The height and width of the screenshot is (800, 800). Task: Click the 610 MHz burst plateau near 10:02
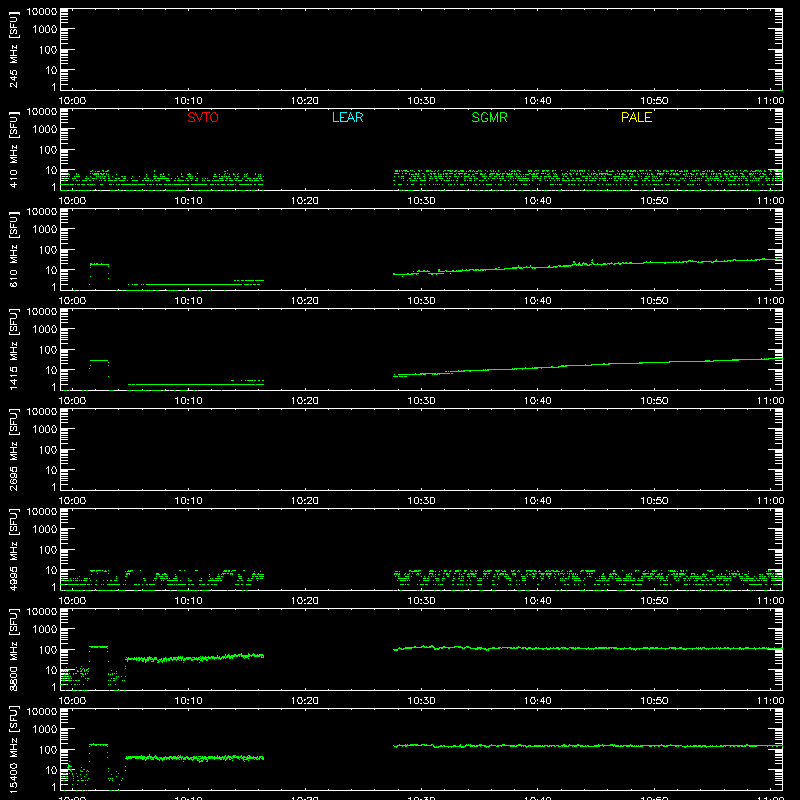pos(99,264)
